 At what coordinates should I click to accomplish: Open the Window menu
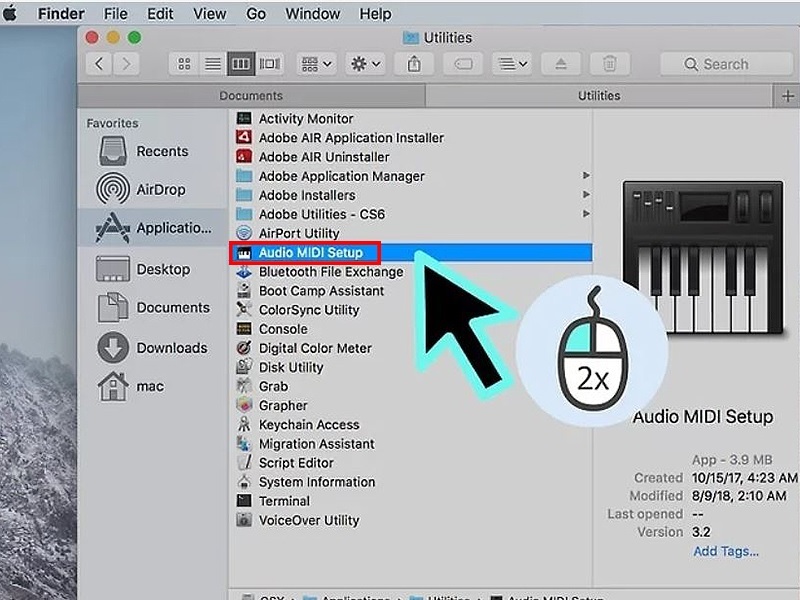click(313, 14)
